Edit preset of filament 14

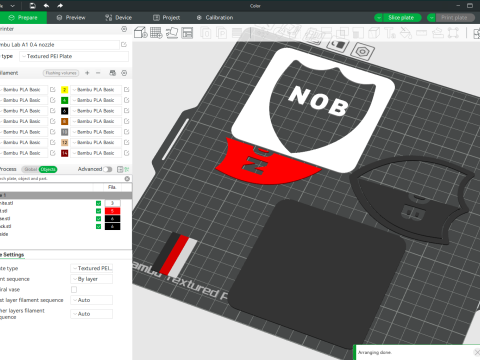tap(127, 153)
